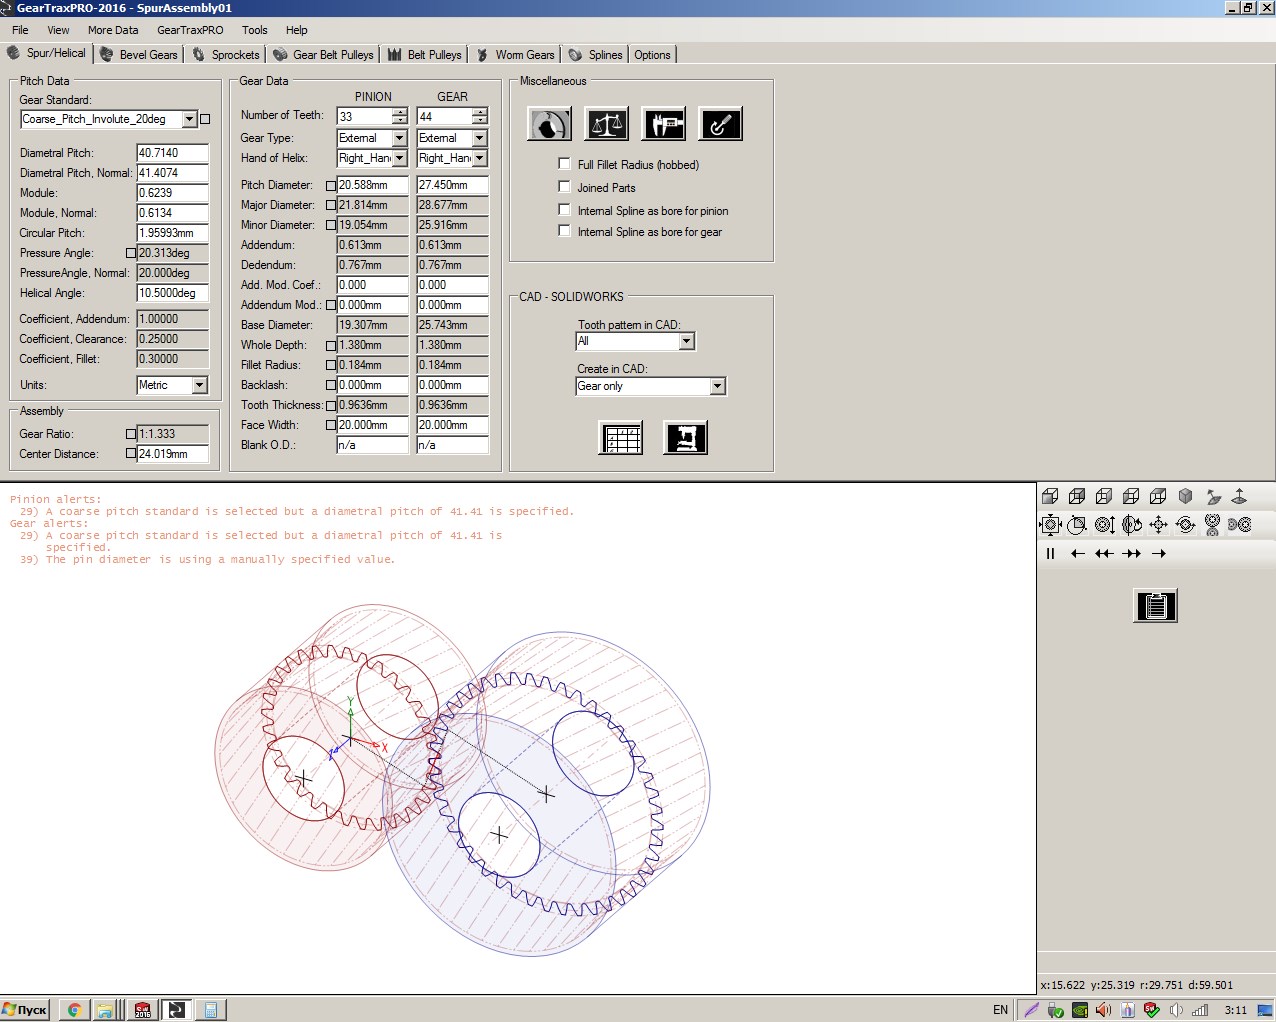The image size is (1276, 1022).
Task: Click the gear with vertical arrow zoom icon
Action: [1104, 524]
